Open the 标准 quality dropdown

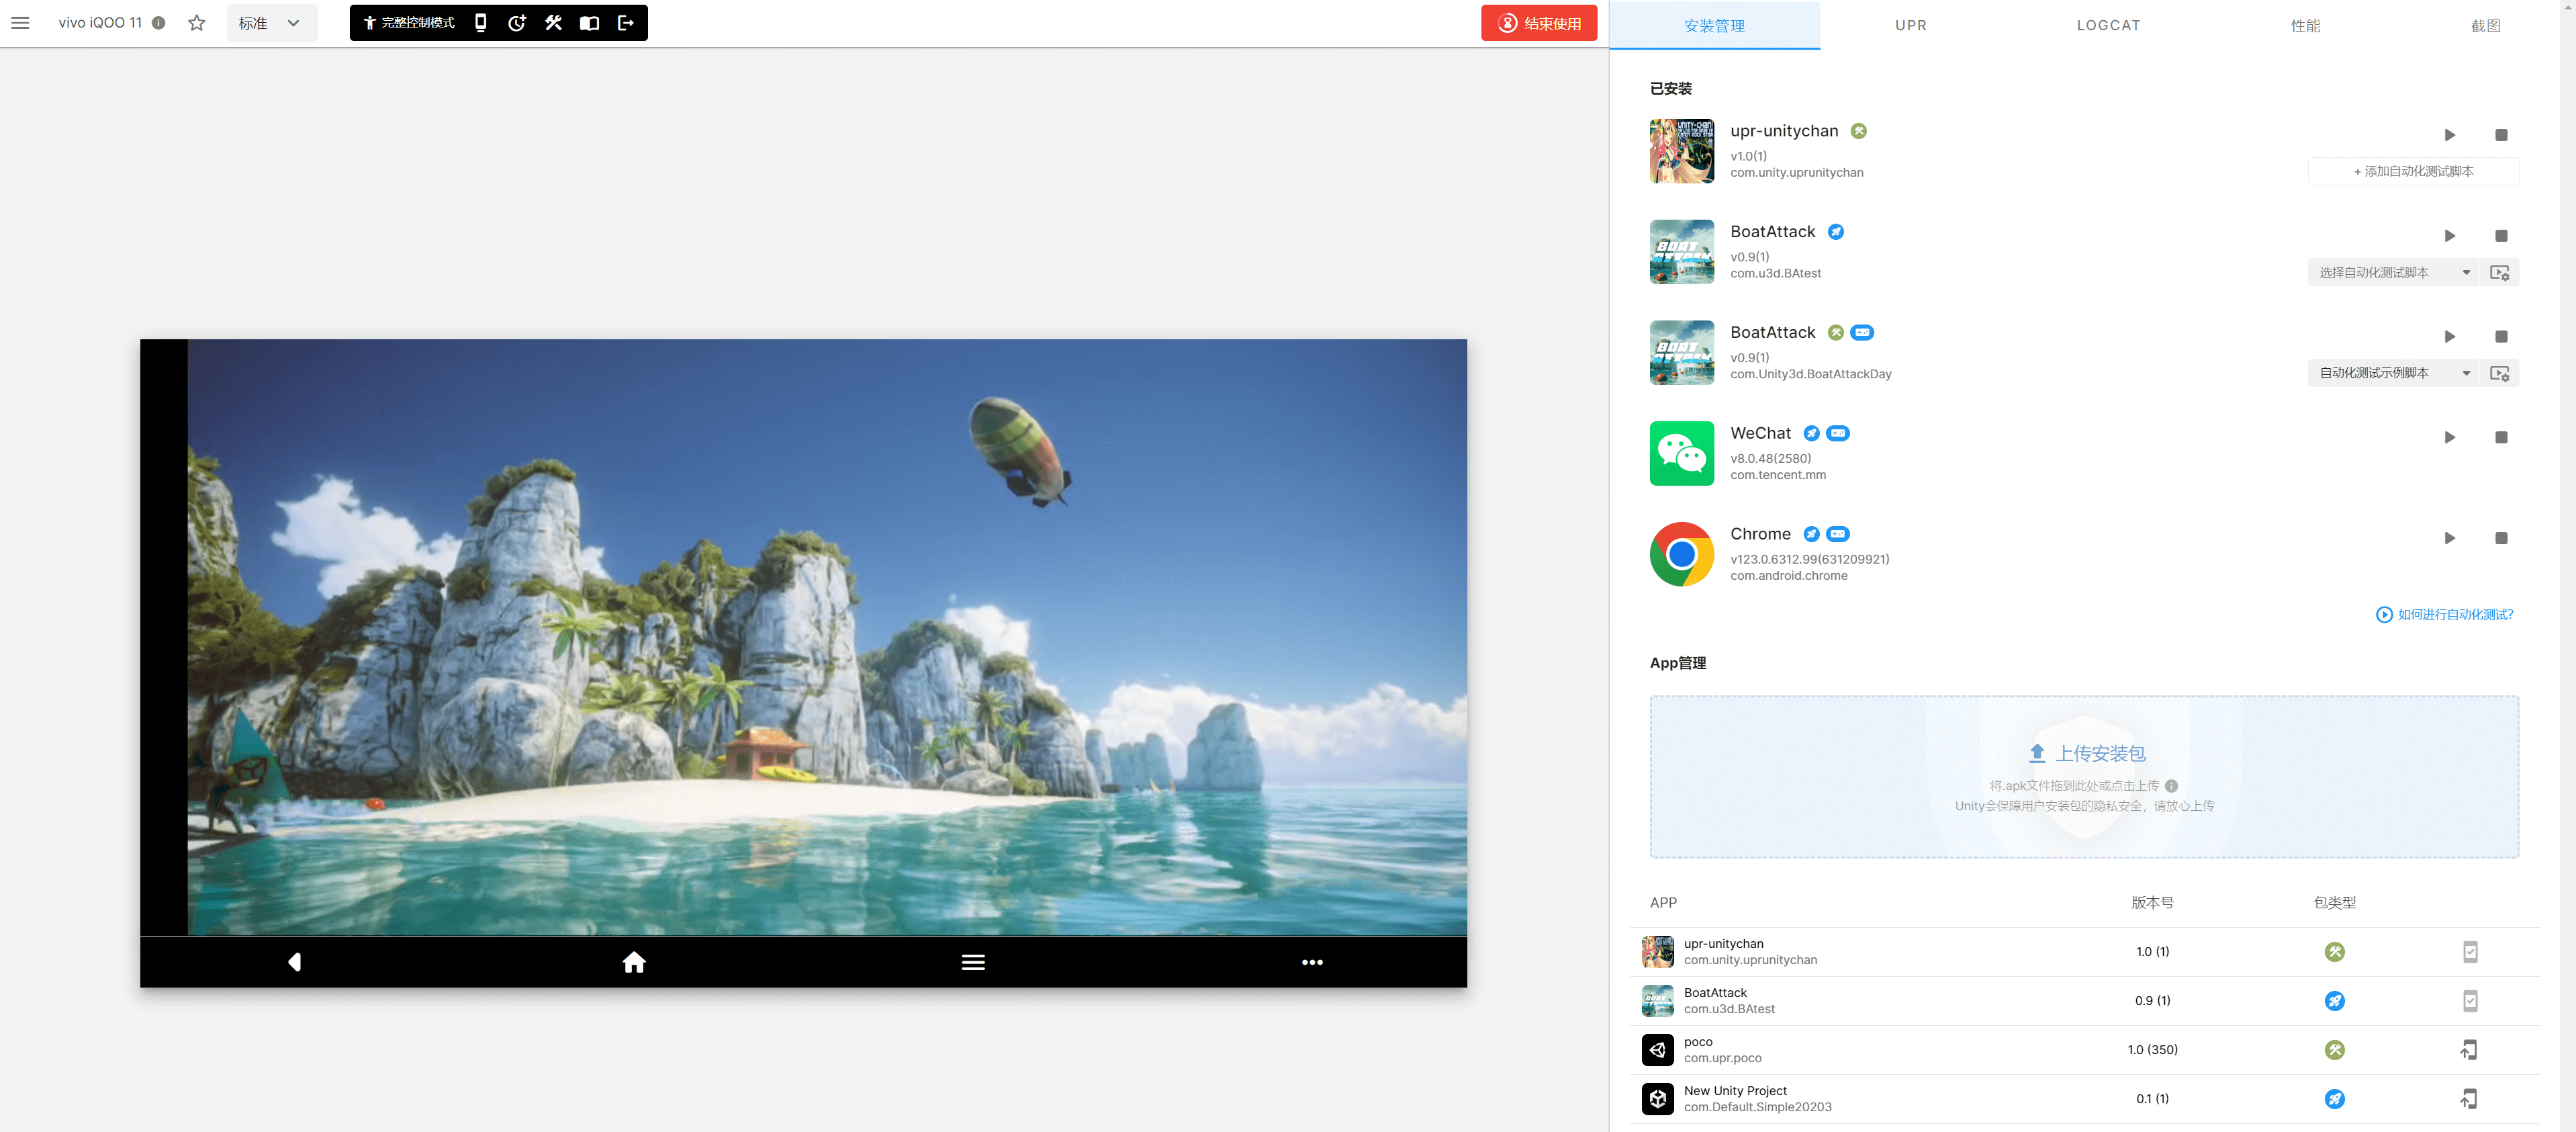(x=271, y=23)
